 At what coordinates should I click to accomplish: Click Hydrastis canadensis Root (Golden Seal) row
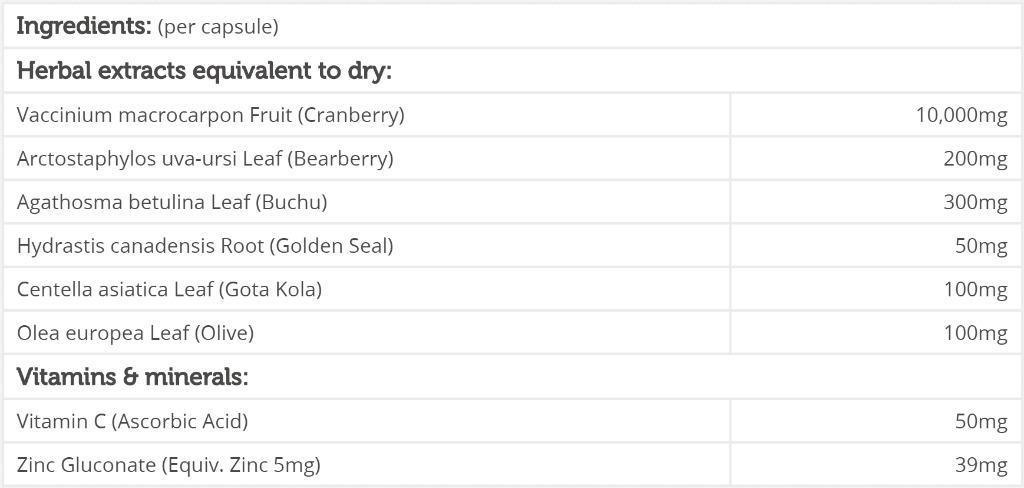[512, 246]
